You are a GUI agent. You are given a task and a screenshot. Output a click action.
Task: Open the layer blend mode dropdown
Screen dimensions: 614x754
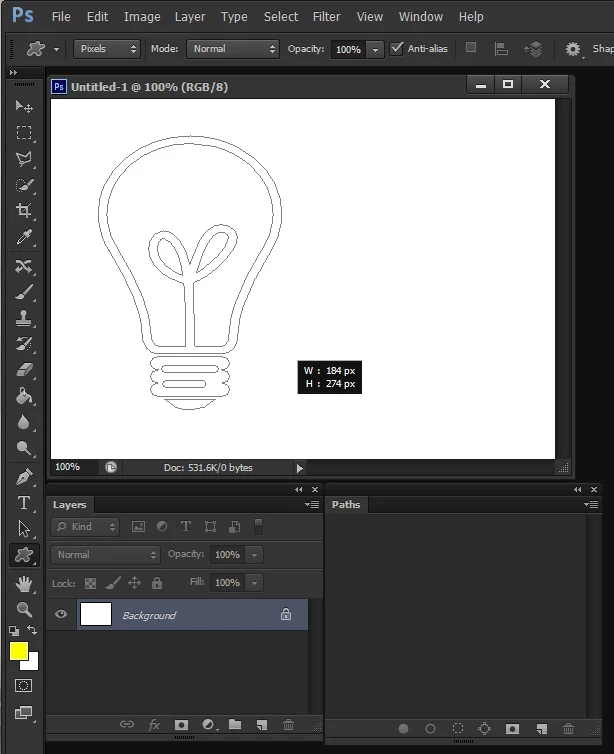tap(106, 555)
